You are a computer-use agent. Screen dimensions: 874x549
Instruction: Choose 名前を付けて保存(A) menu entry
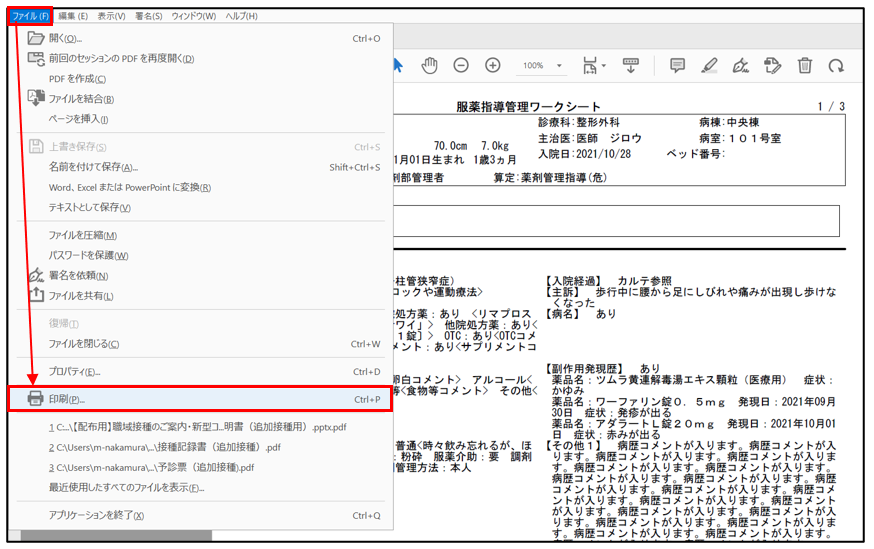93,167
